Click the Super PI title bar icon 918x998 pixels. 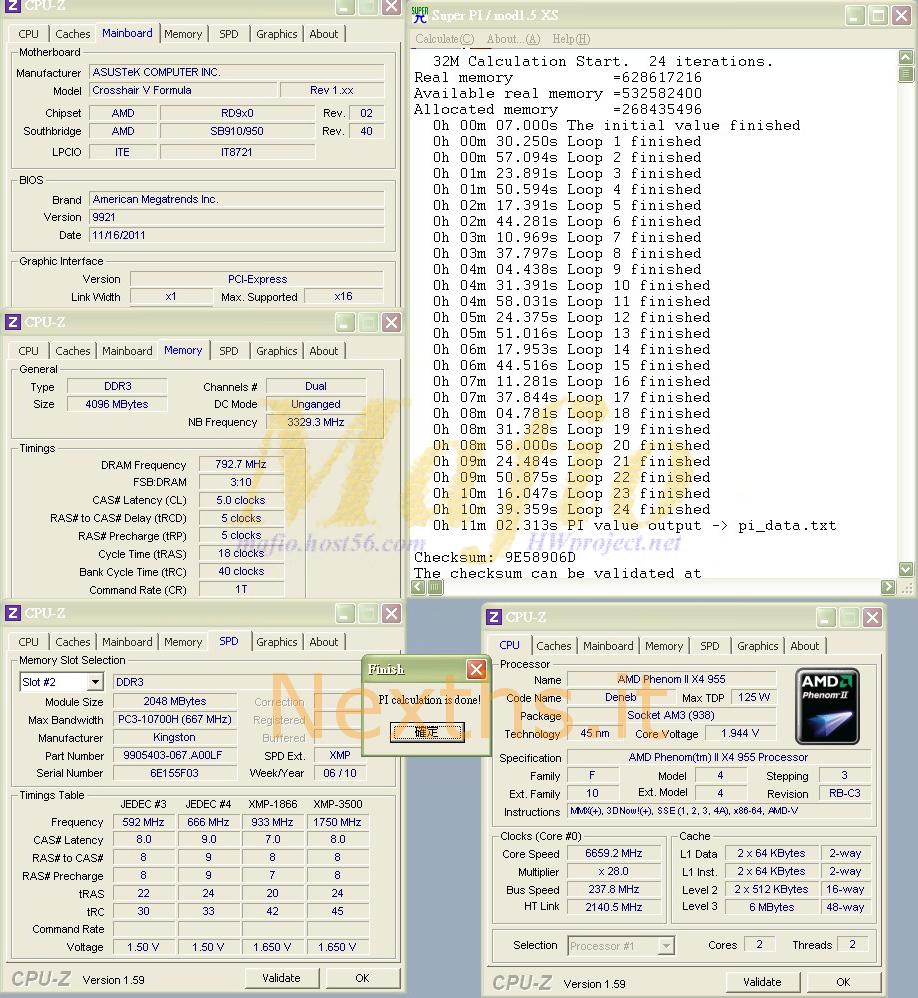(420, 14)
